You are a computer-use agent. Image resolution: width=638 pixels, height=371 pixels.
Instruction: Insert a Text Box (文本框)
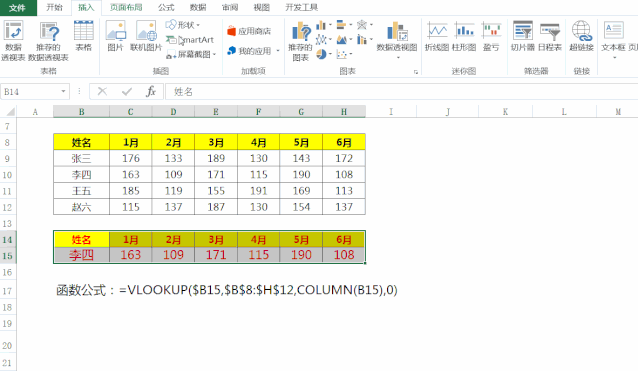point(613,37)
